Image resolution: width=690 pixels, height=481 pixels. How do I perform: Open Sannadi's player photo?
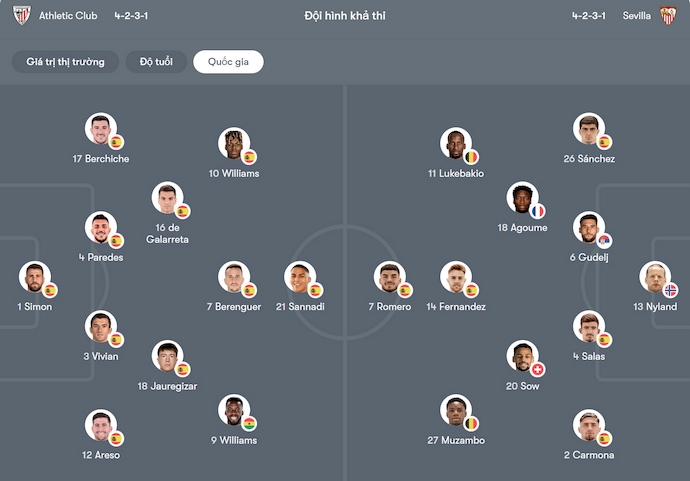299,277
